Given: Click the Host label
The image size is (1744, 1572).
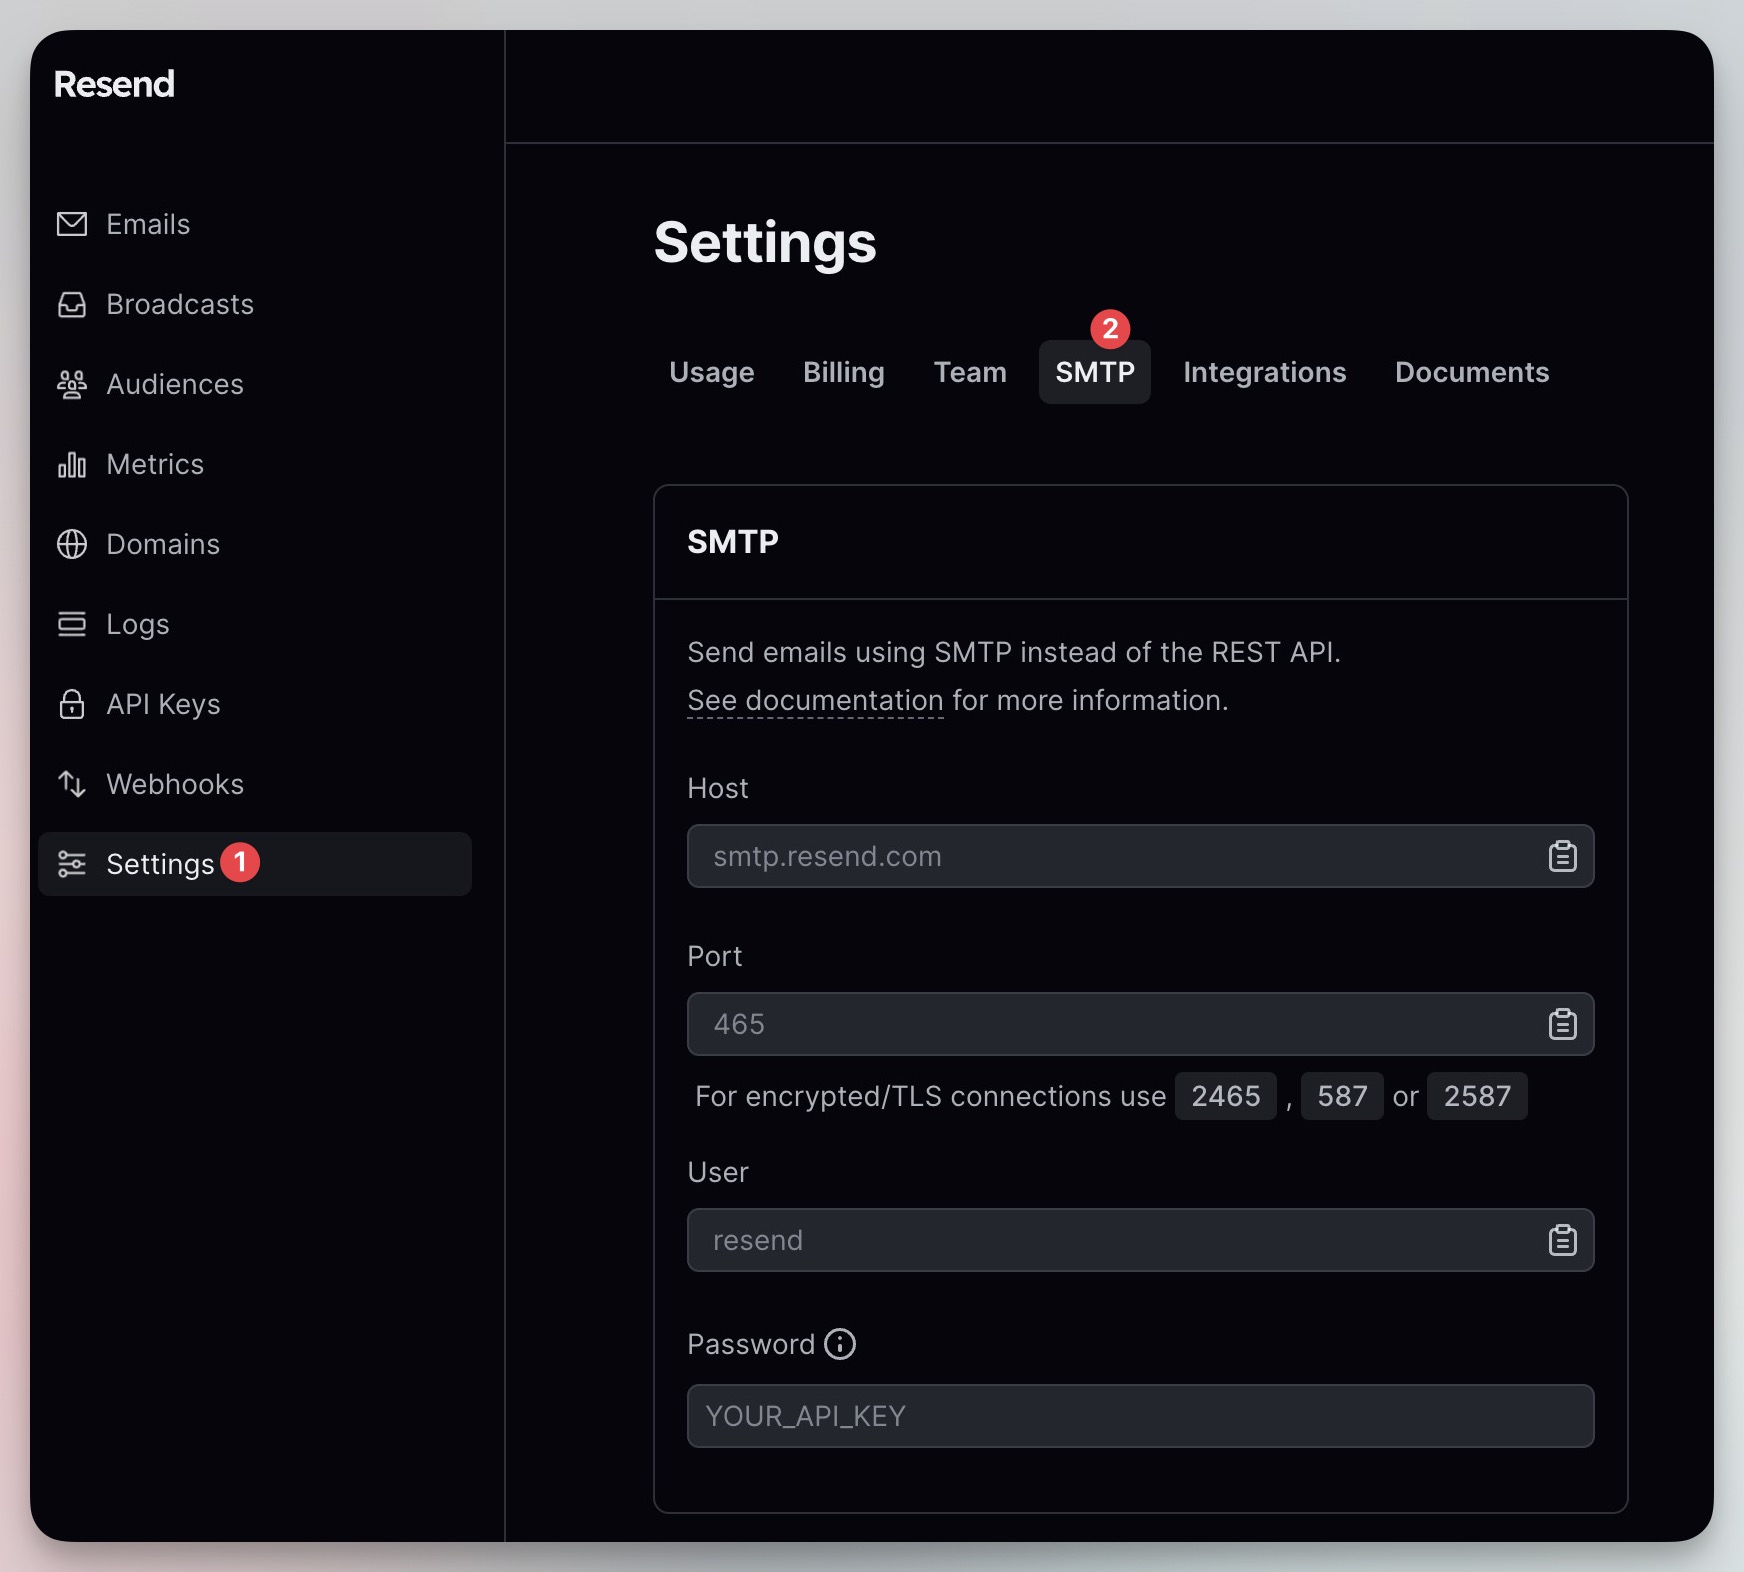Looking at the screenshot, I should (x=718, y=788).
